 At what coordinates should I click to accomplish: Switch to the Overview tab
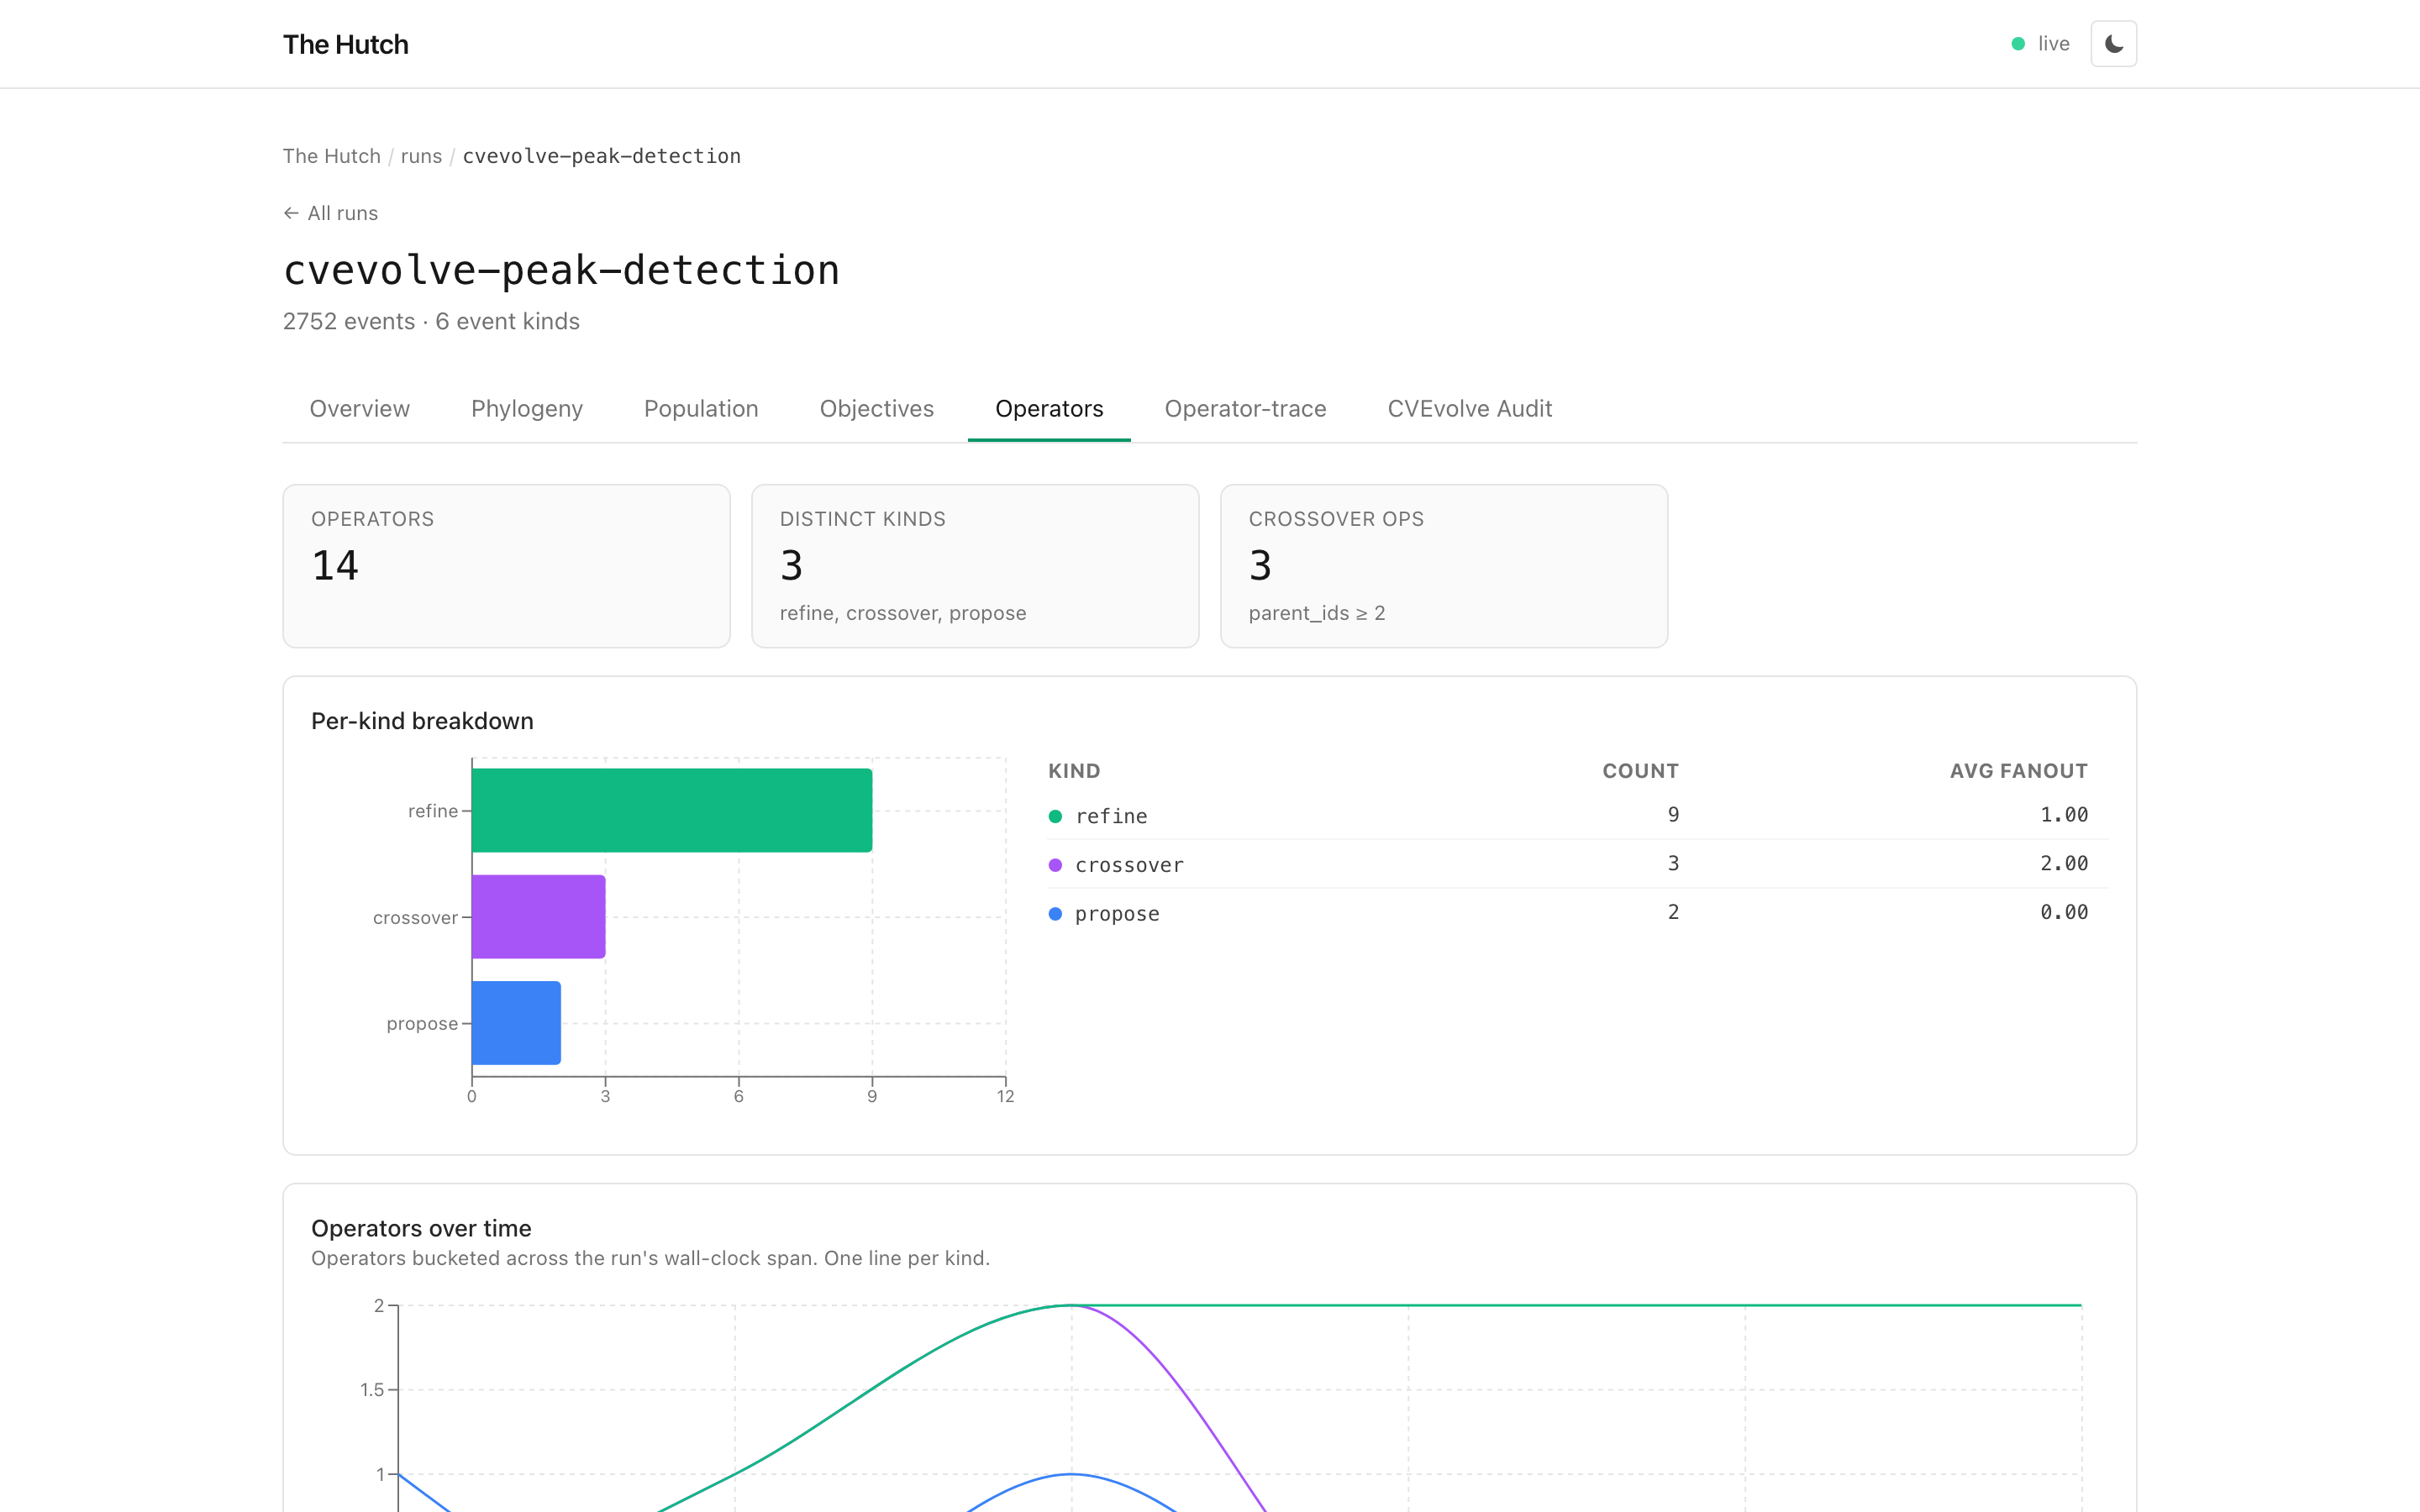(359, 409)
